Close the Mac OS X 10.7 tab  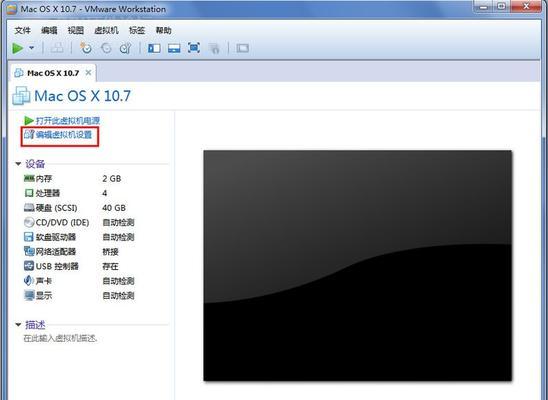(x=88, y=73)
